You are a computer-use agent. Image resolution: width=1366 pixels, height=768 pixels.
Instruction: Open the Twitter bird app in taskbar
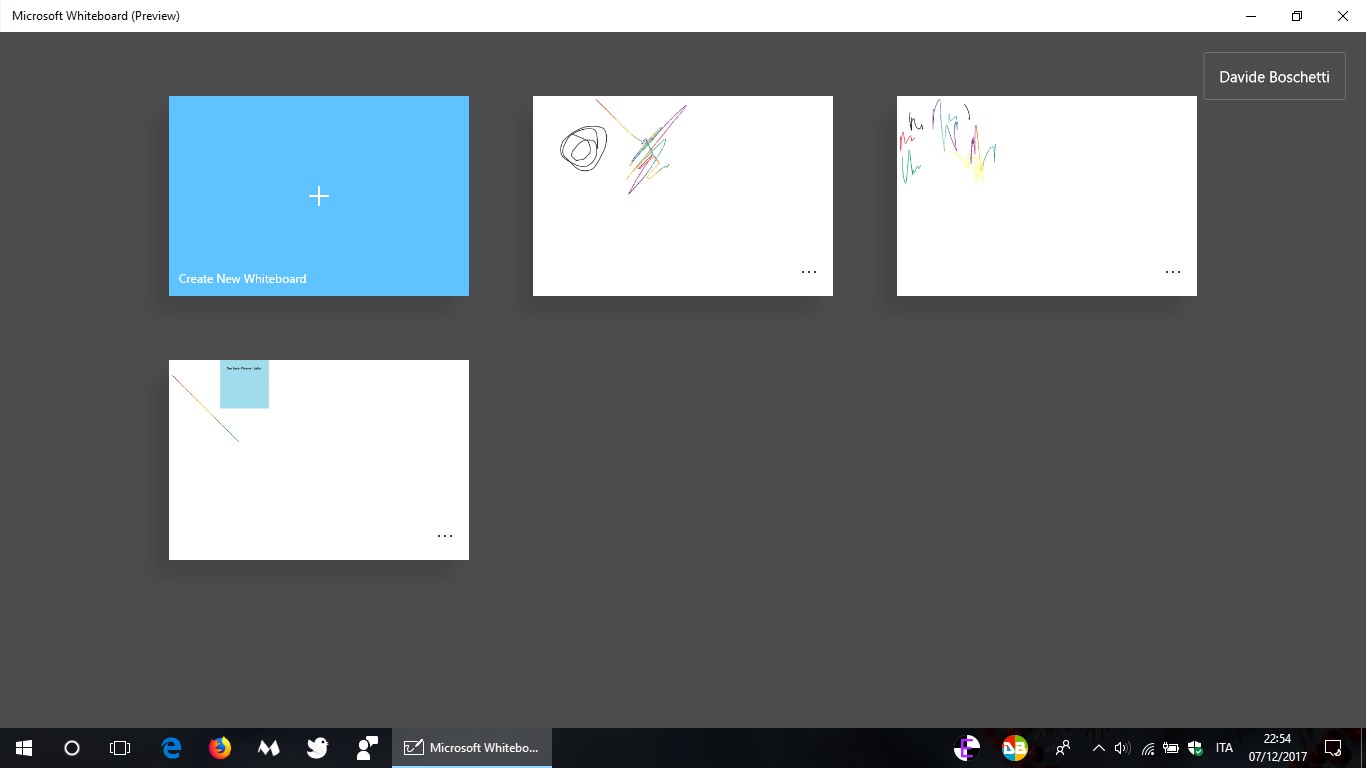(318, 747)
